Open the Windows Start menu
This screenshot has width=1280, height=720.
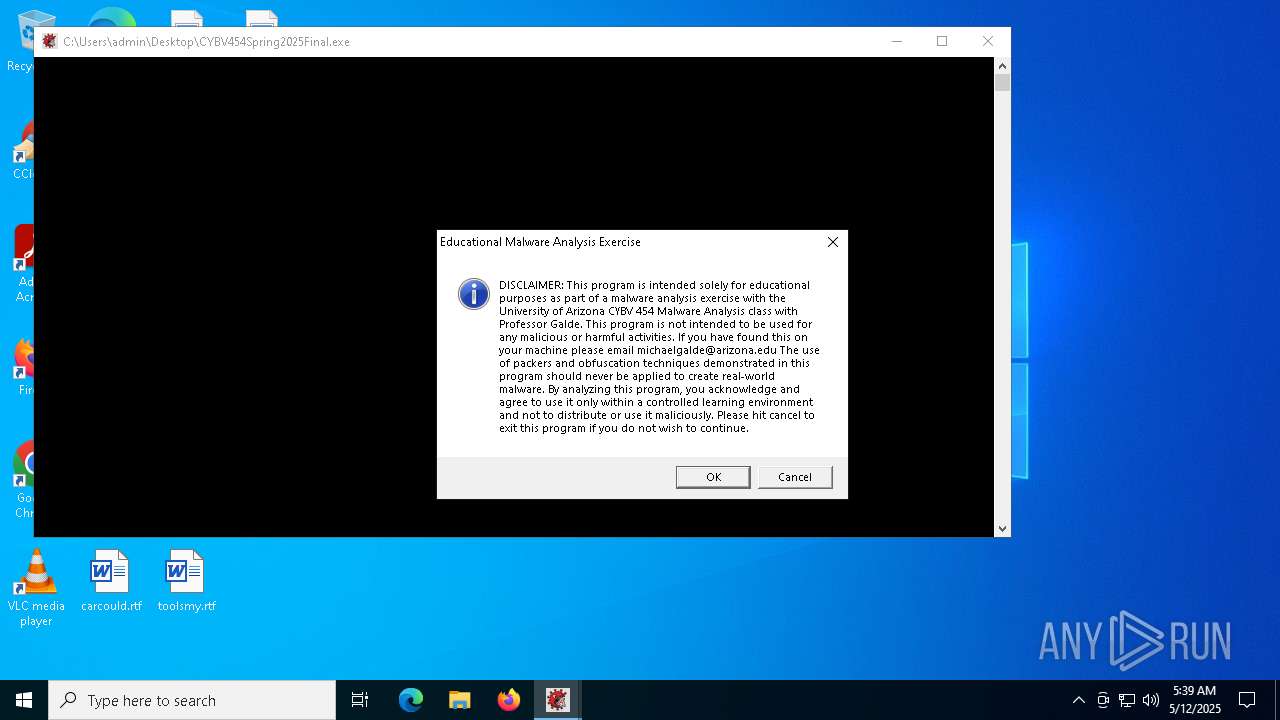pos(24,700)
